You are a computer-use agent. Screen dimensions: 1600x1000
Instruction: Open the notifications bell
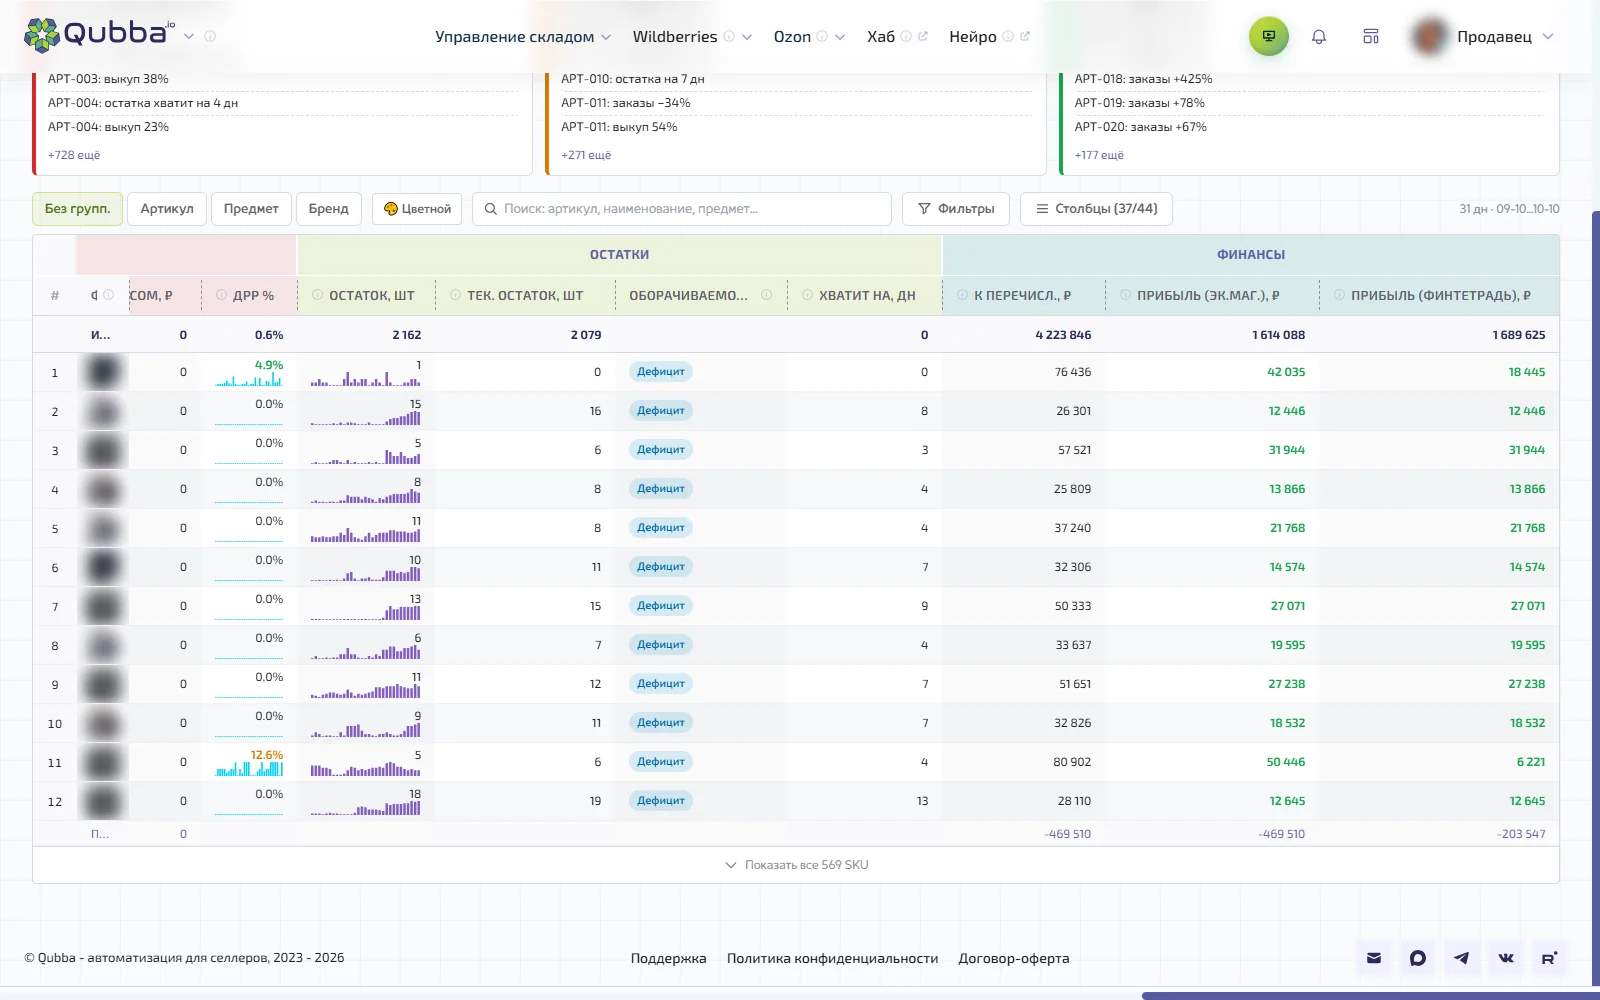[1319, 36]
